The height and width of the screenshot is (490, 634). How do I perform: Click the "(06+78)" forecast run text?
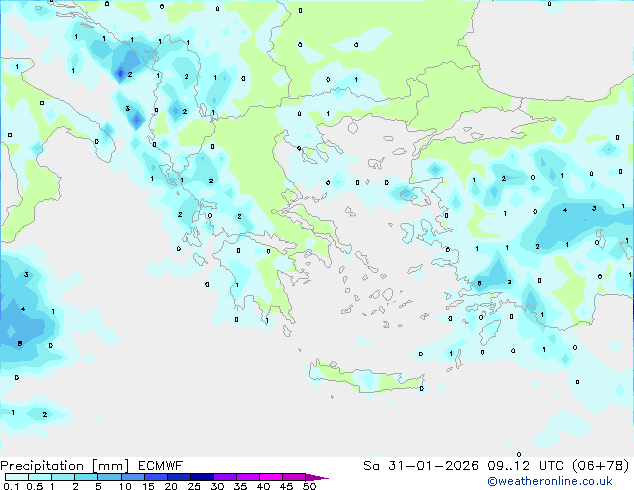click(x=601, y=466)
